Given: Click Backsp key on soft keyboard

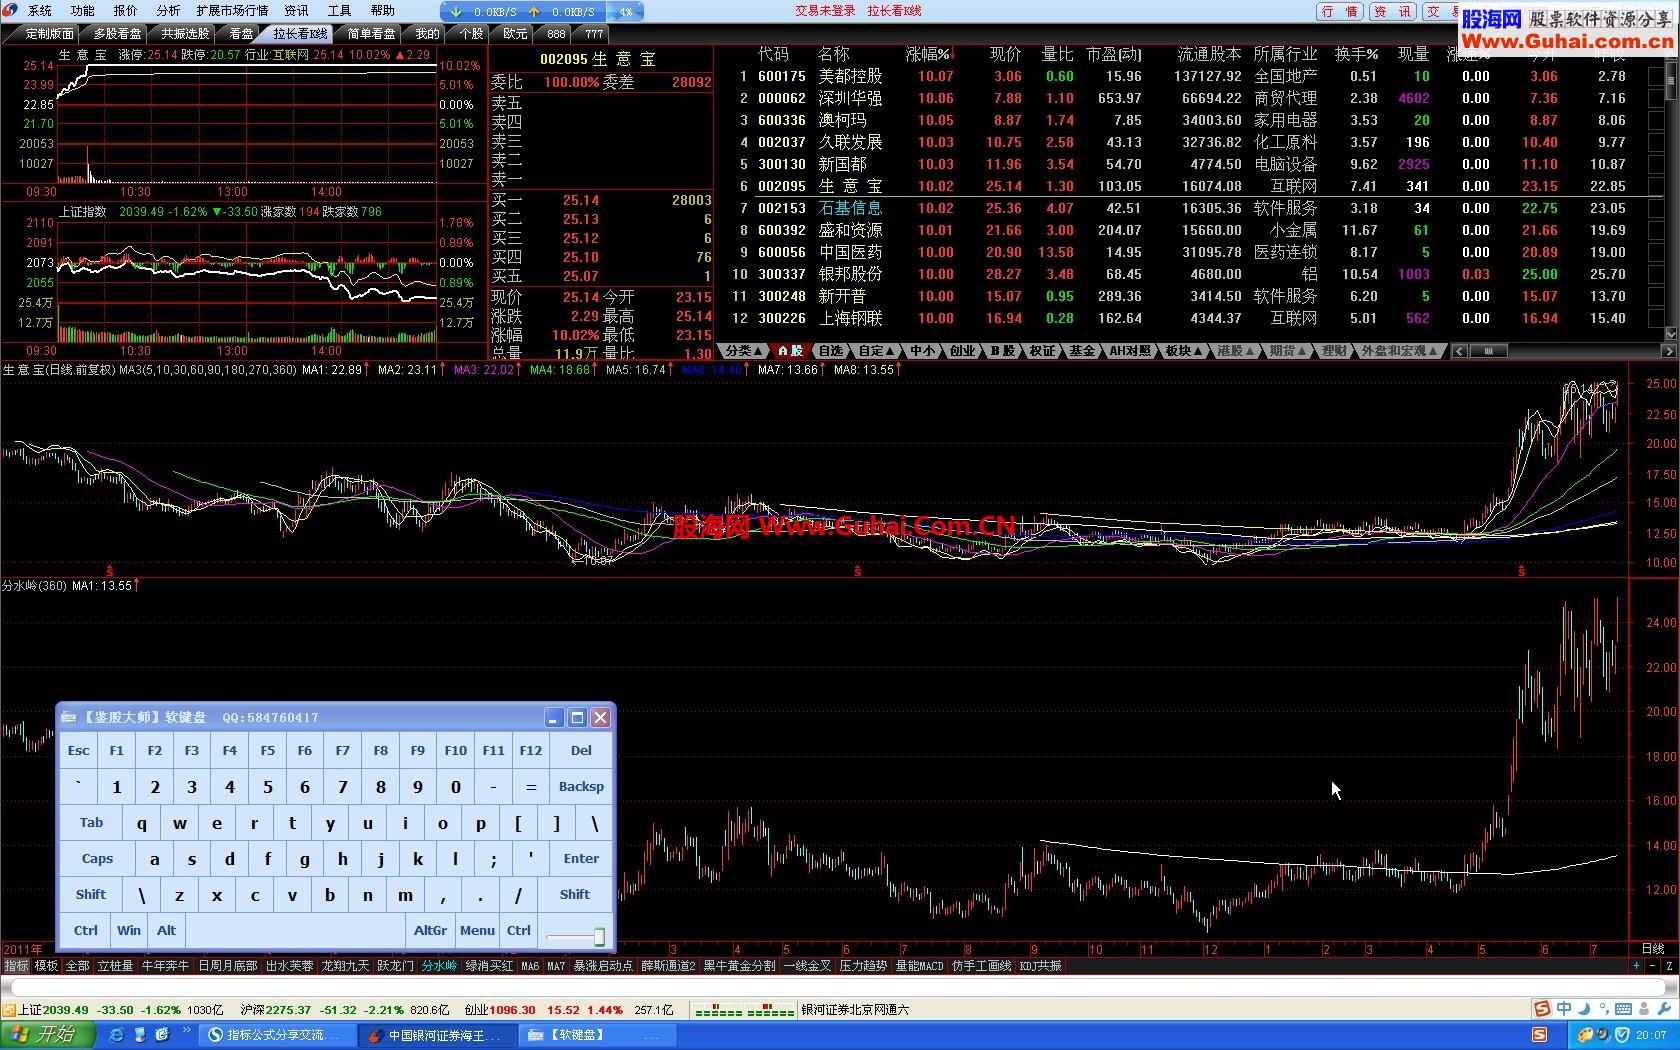Looking at the screenshot, I should 581,787.
